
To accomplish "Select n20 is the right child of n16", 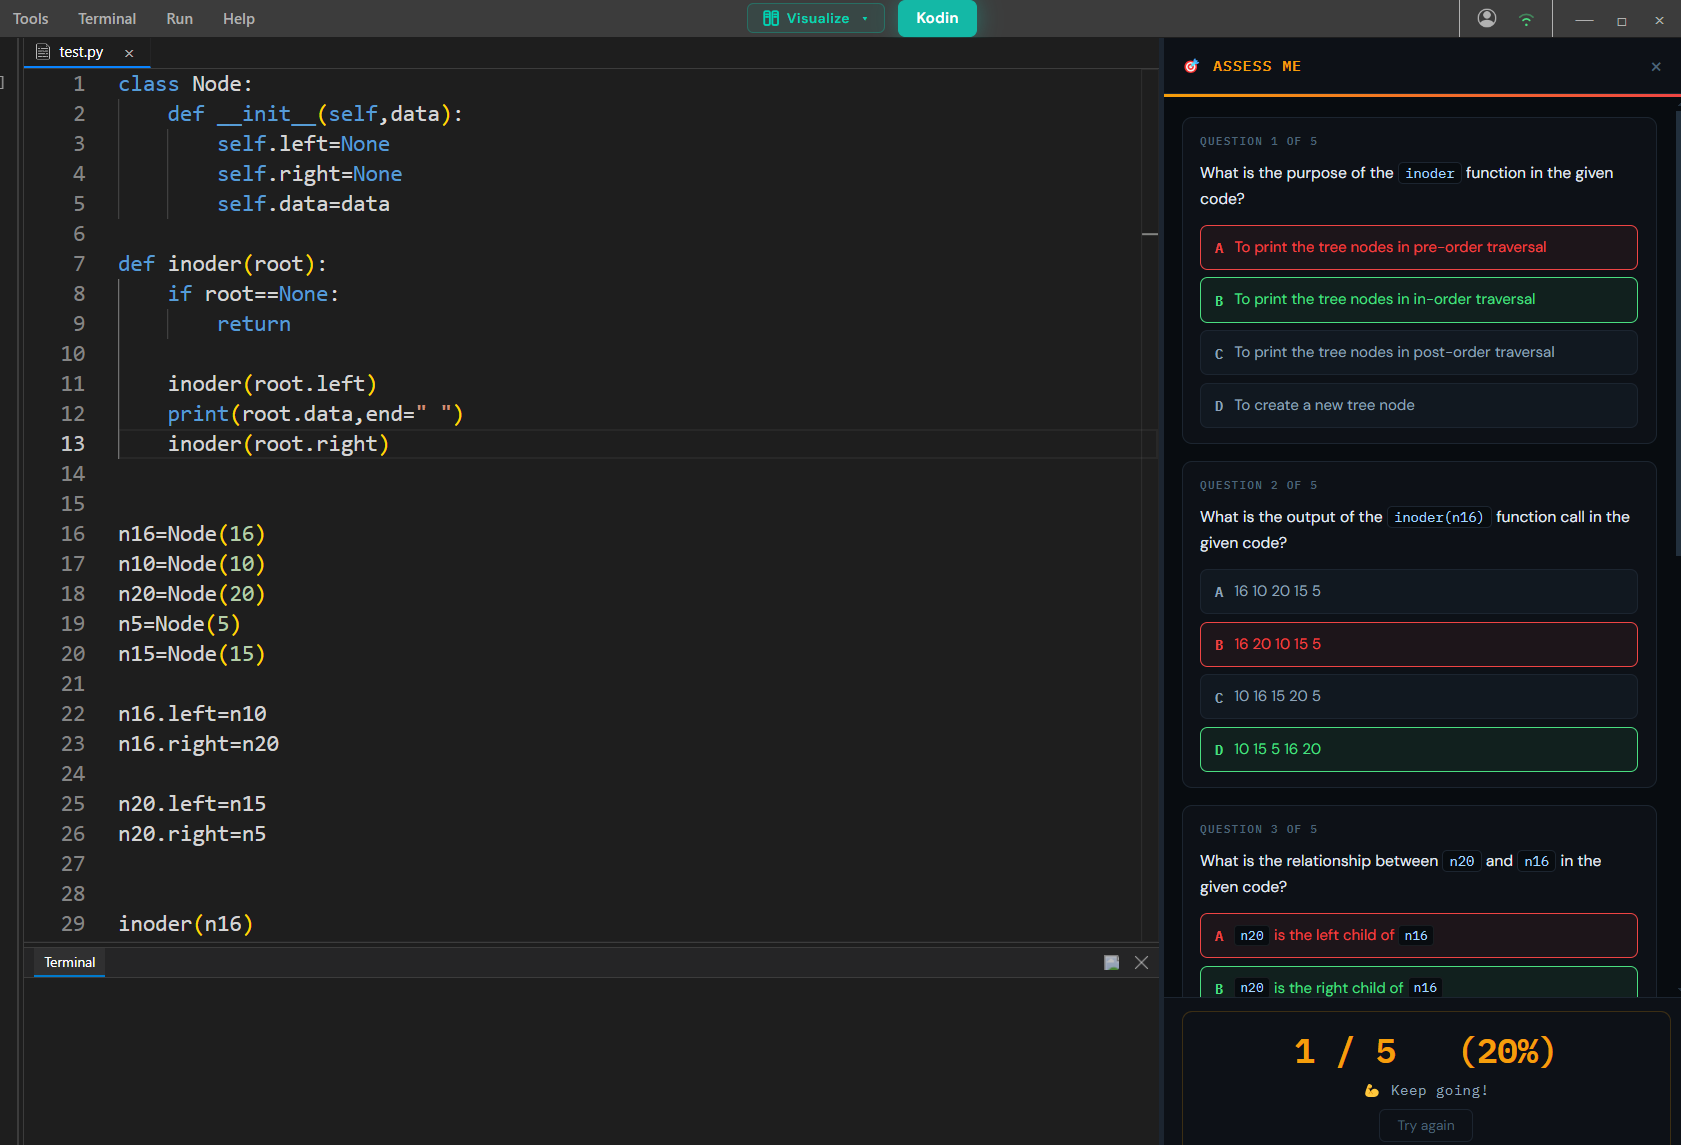I will [1418, 982].
